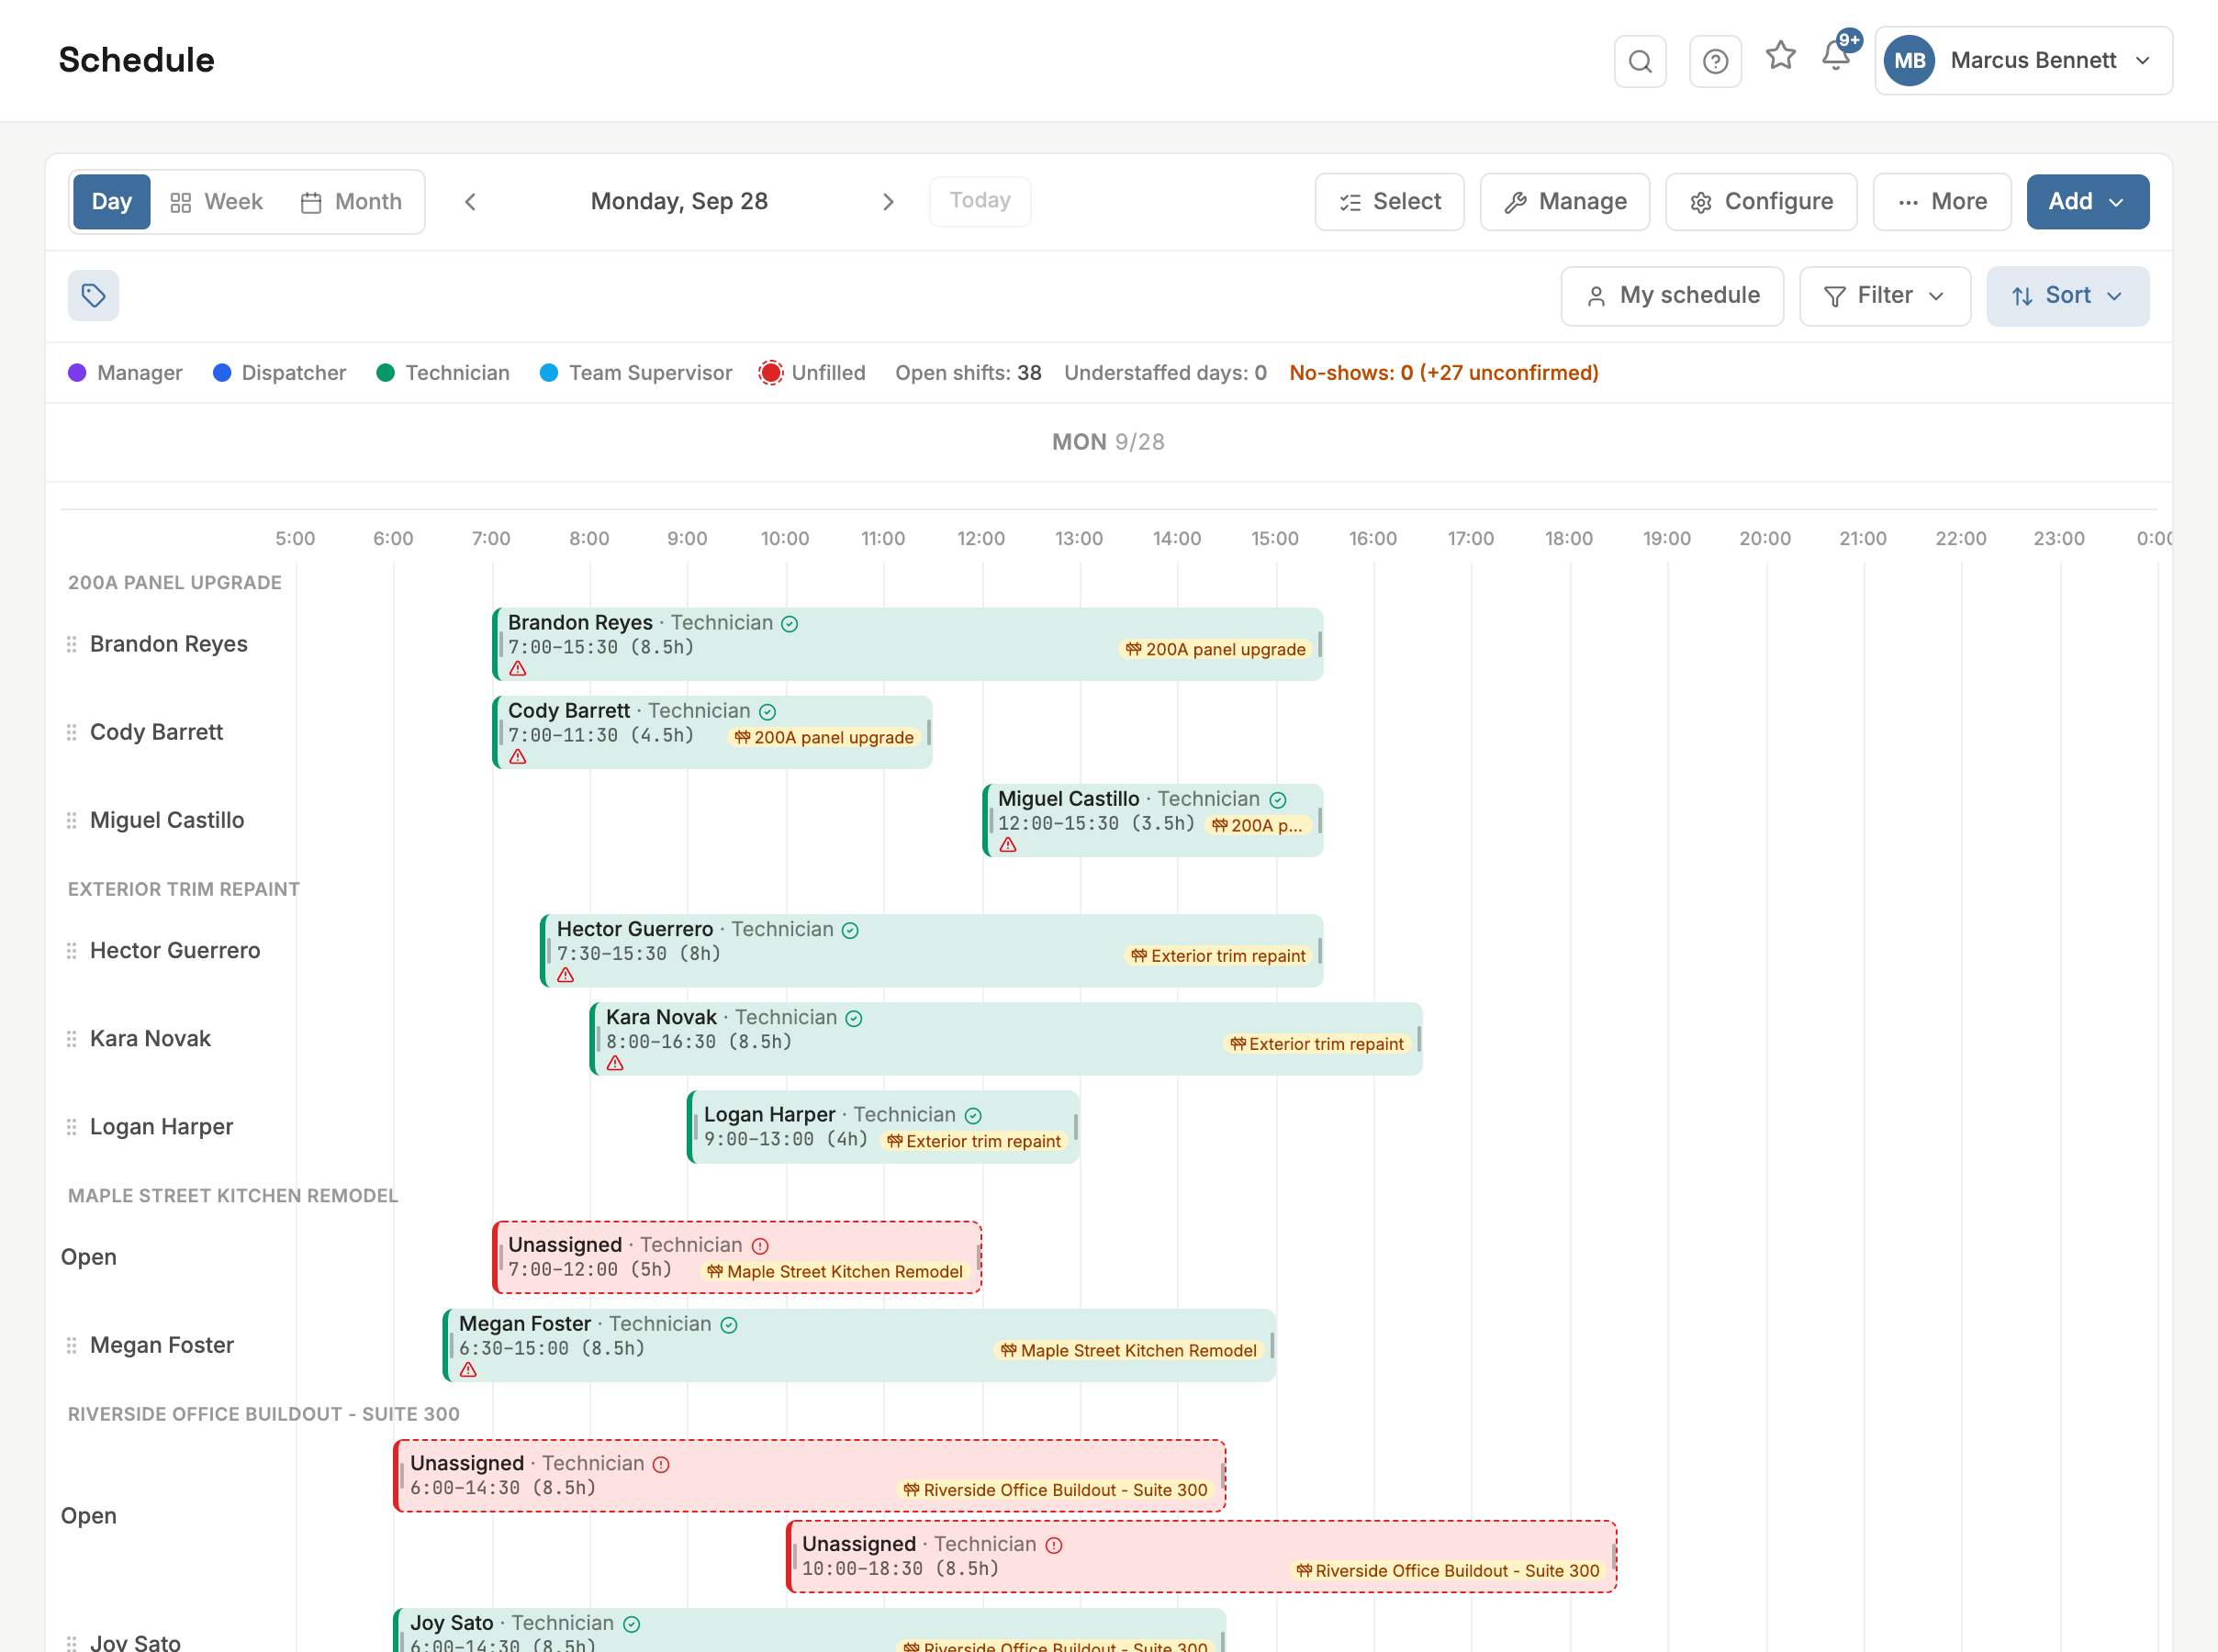Switch to Day view tab
Screen dimensions: 2218x1652
coord(112,202)
